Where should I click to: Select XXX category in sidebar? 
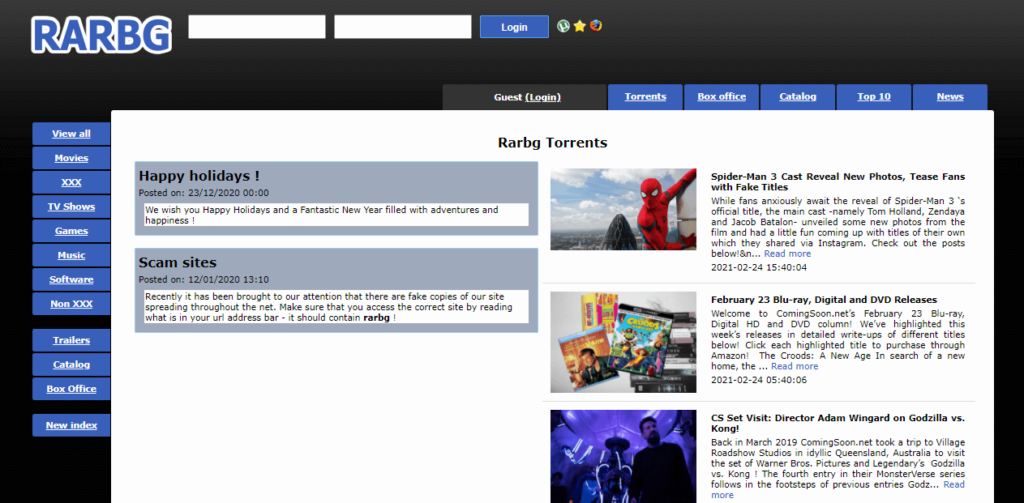71,182
